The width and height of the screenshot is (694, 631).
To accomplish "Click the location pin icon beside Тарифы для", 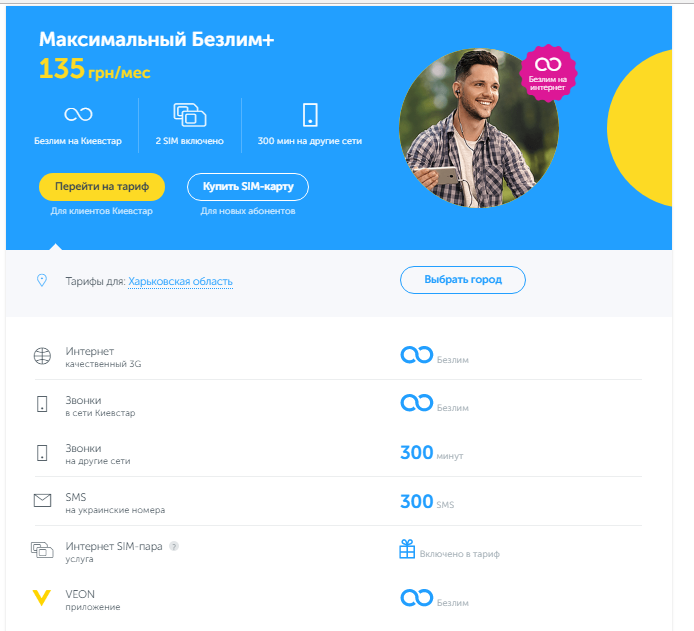I will click(x=42, y=280).
